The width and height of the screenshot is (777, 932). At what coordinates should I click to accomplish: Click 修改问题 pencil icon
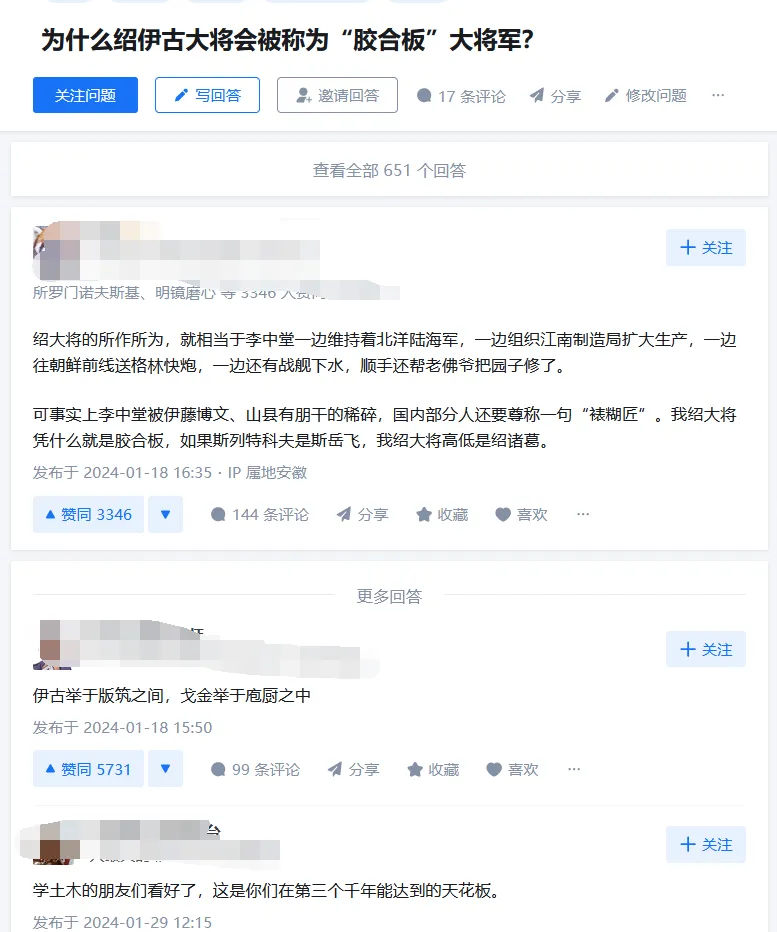[x=612, y=96]
